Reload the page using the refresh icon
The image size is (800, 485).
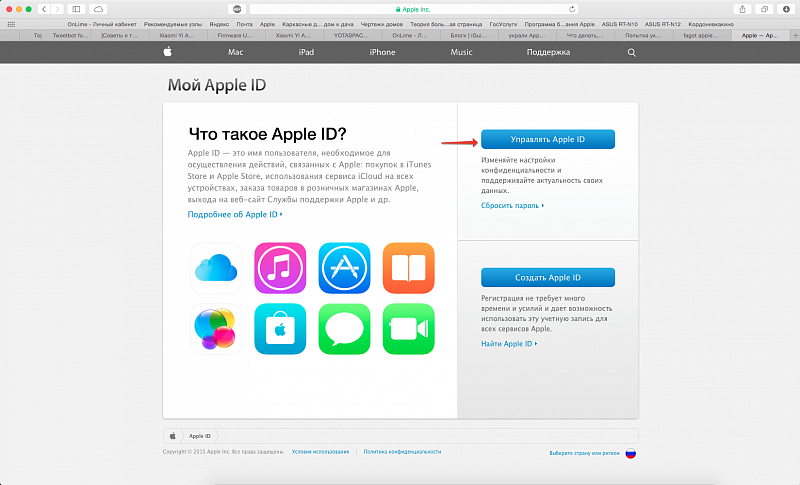(x=572, y=9)
